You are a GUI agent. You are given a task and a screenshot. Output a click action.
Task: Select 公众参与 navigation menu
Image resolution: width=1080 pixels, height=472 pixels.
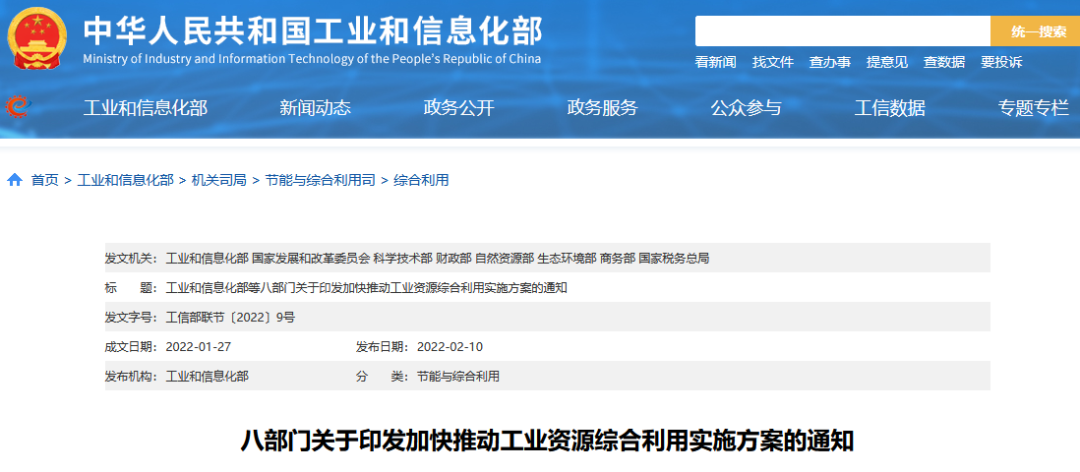[x=746, y=108]
